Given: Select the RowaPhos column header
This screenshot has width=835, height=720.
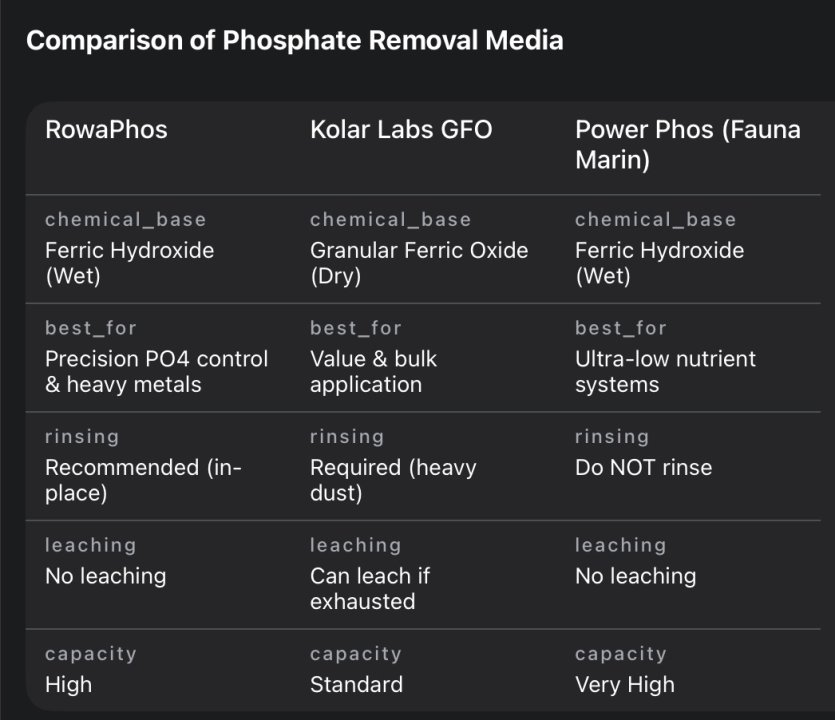Looking at the screenshot, I should click(106, 130).
